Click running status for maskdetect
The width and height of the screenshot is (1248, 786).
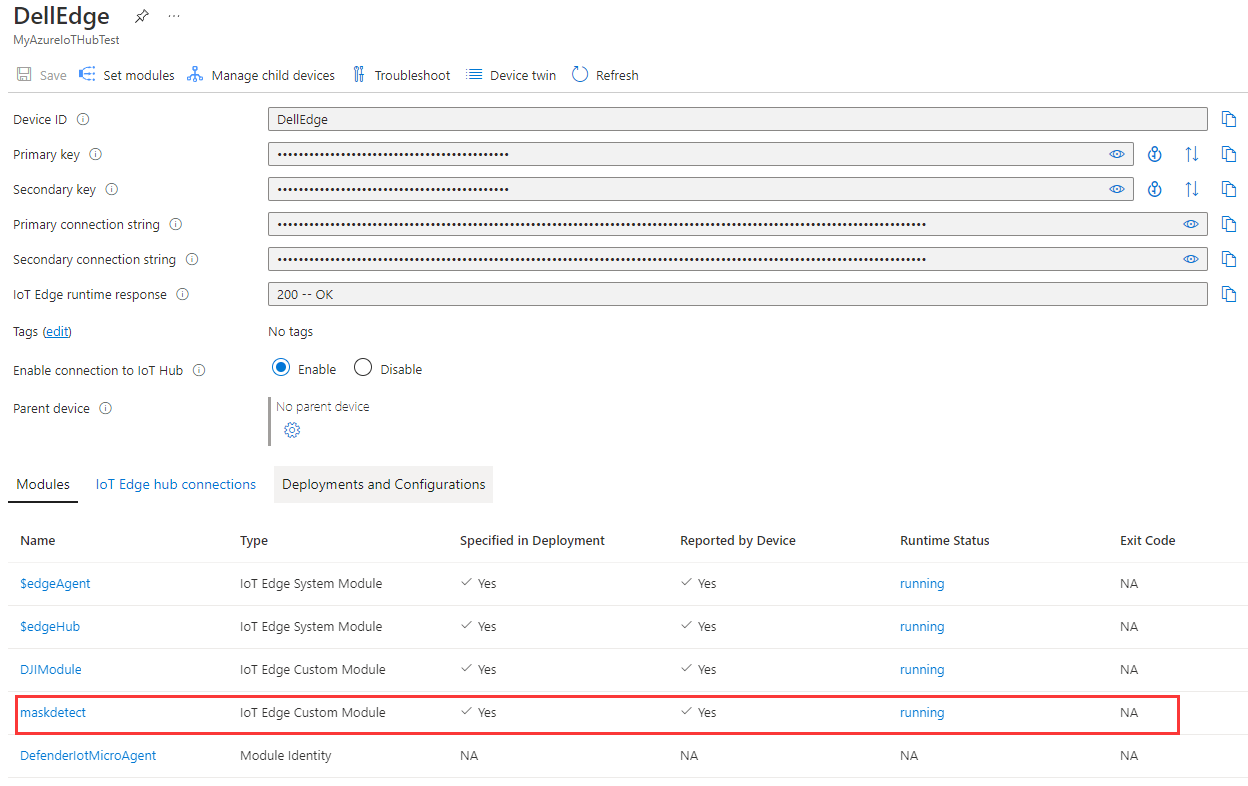[x=922, y=712]
